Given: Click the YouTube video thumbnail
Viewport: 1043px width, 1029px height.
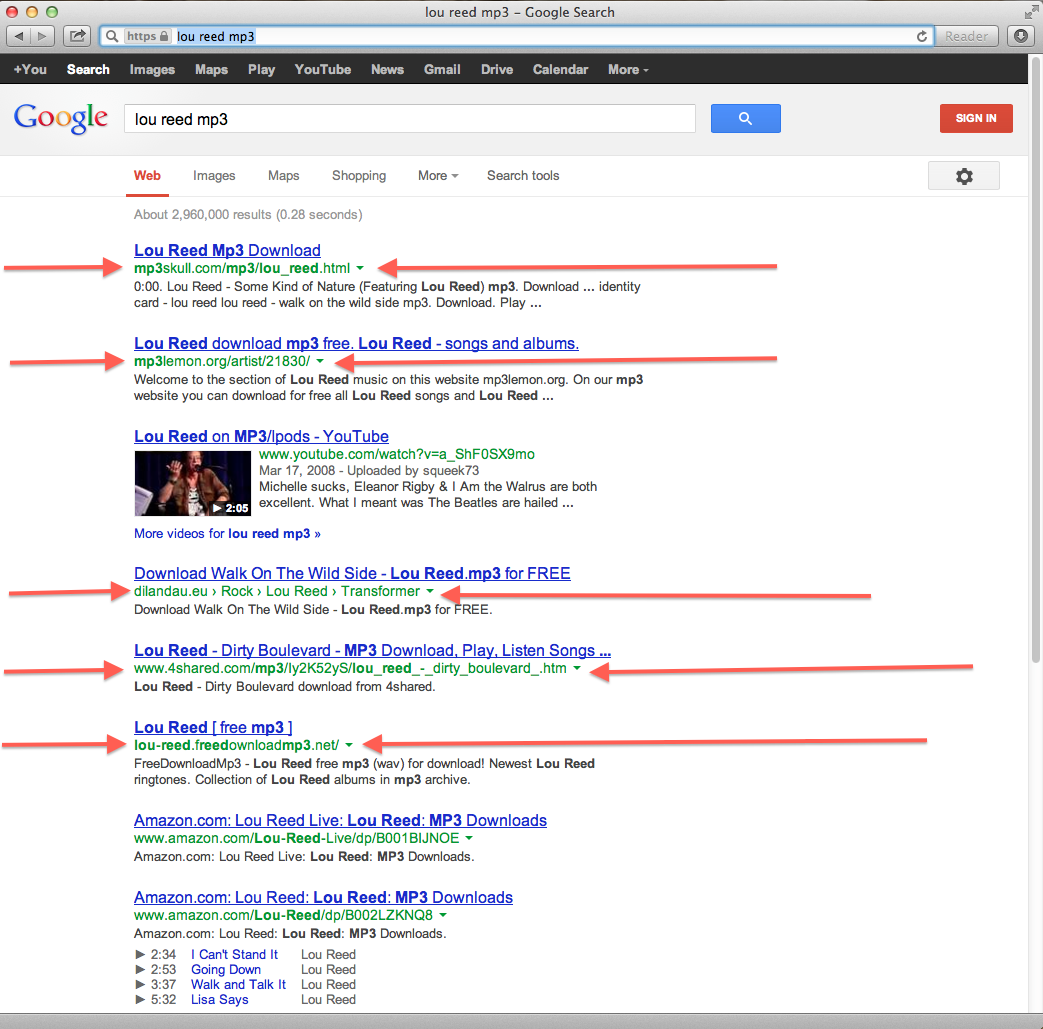Looking at the screenshot, I should pyautogui.click(x=192, y=483).
